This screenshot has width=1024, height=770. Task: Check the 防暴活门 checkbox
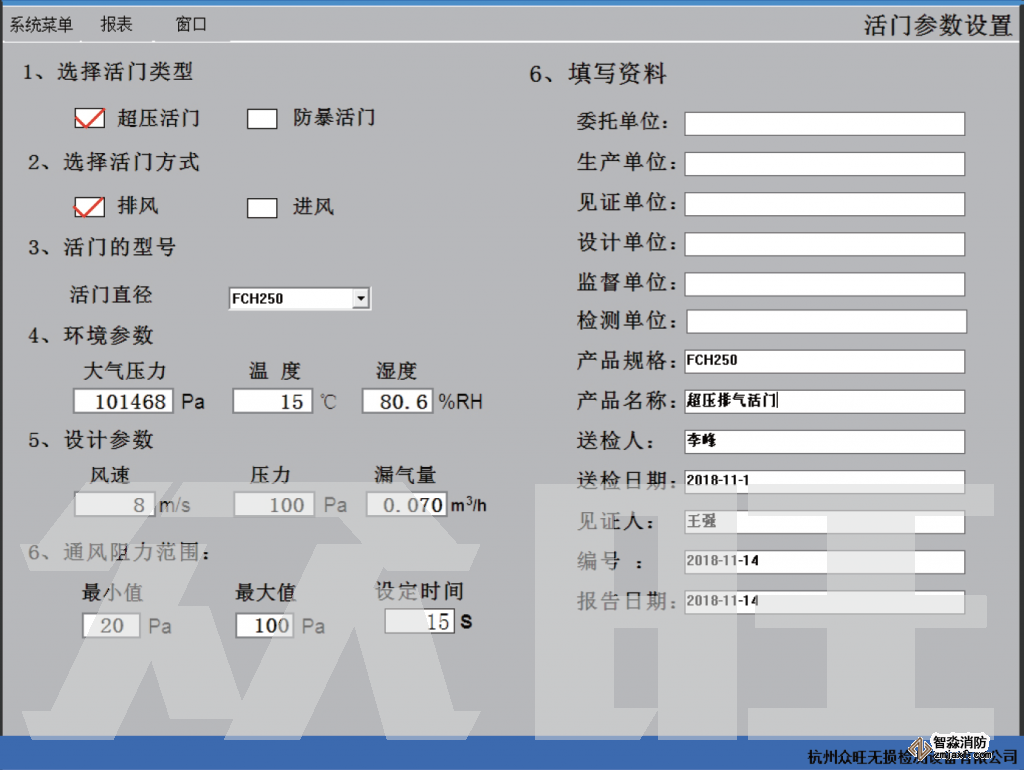coord(262,119)
